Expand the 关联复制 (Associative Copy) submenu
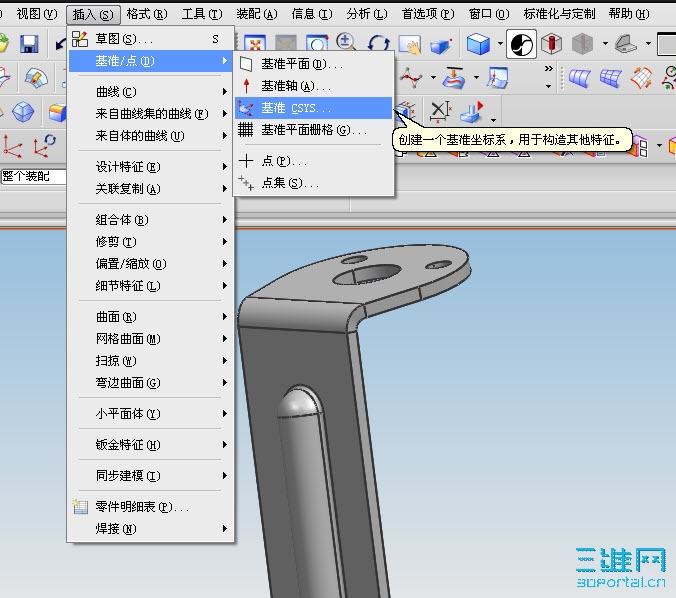This screenshot has height=598, width=676. pyautogui.click(x=151, y=188)
